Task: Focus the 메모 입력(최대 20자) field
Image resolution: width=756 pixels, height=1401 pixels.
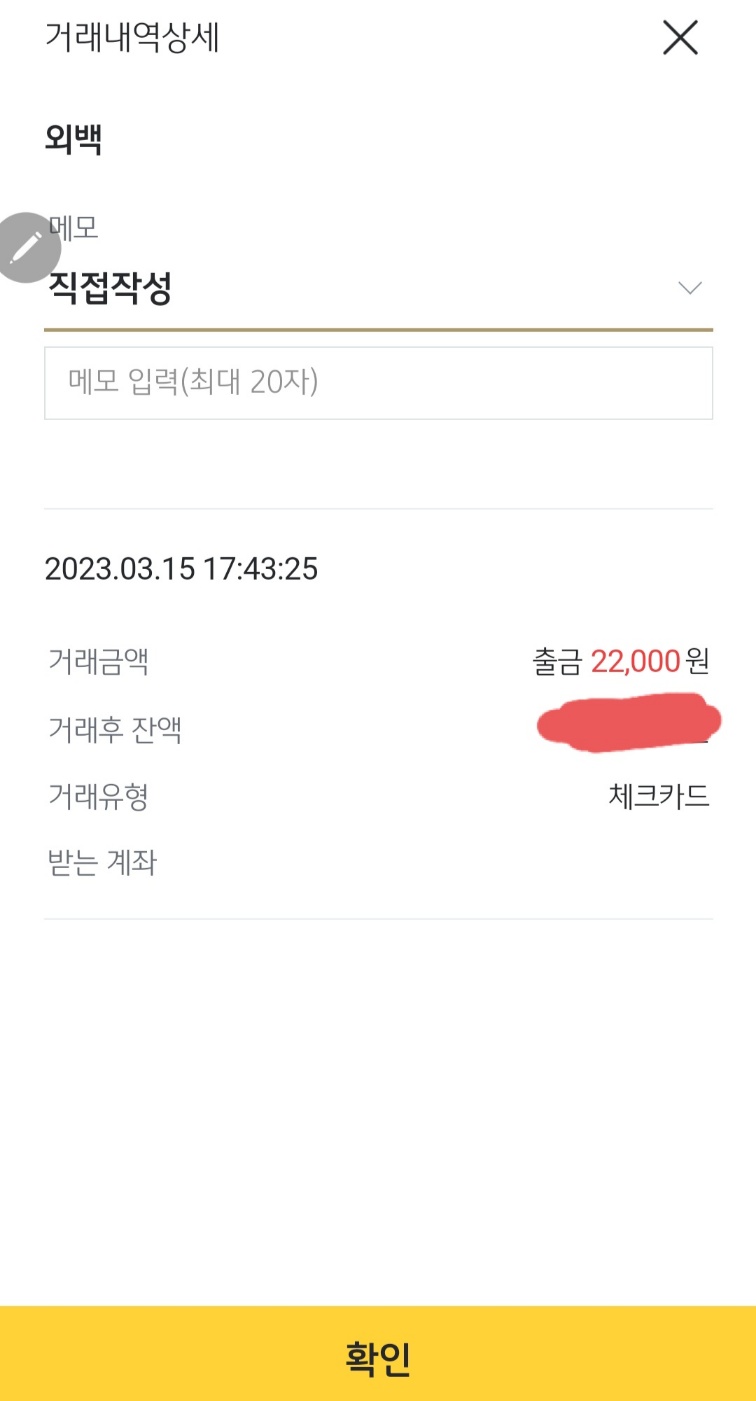Action: coord(378,382)
